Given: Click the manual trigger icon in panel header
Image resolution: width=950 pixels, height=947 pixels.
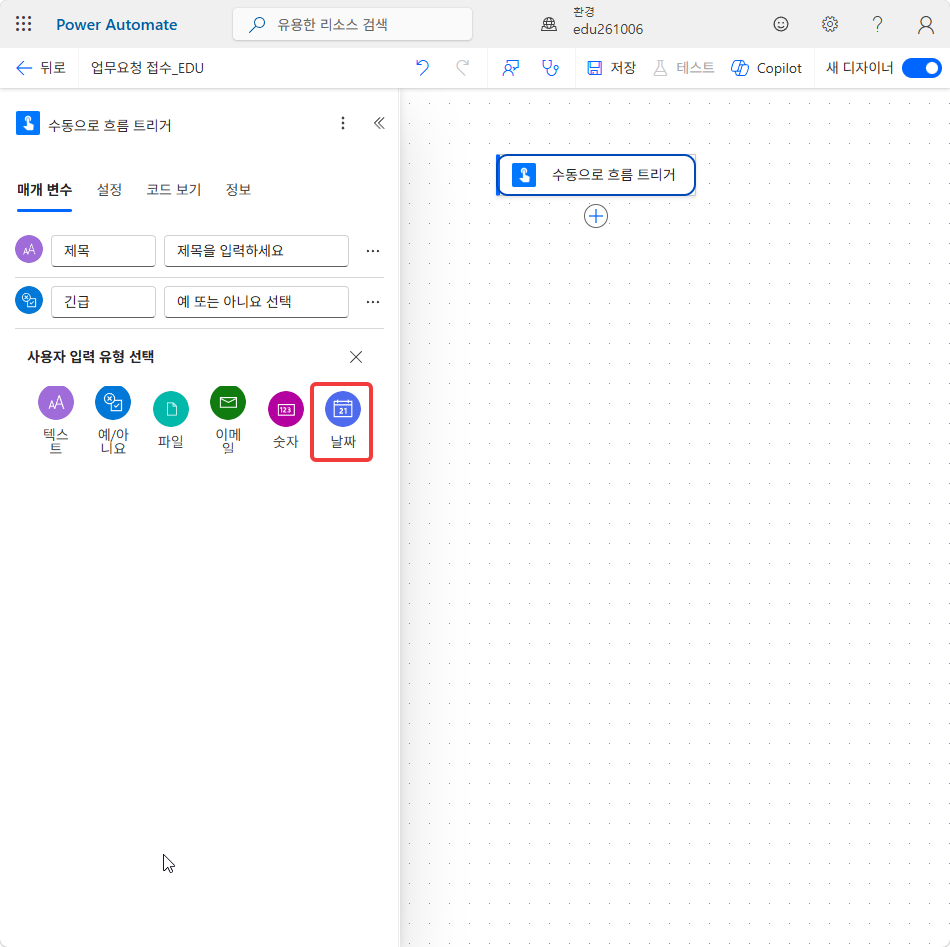Looking at the screenshot, I should [x=28, y=124].
